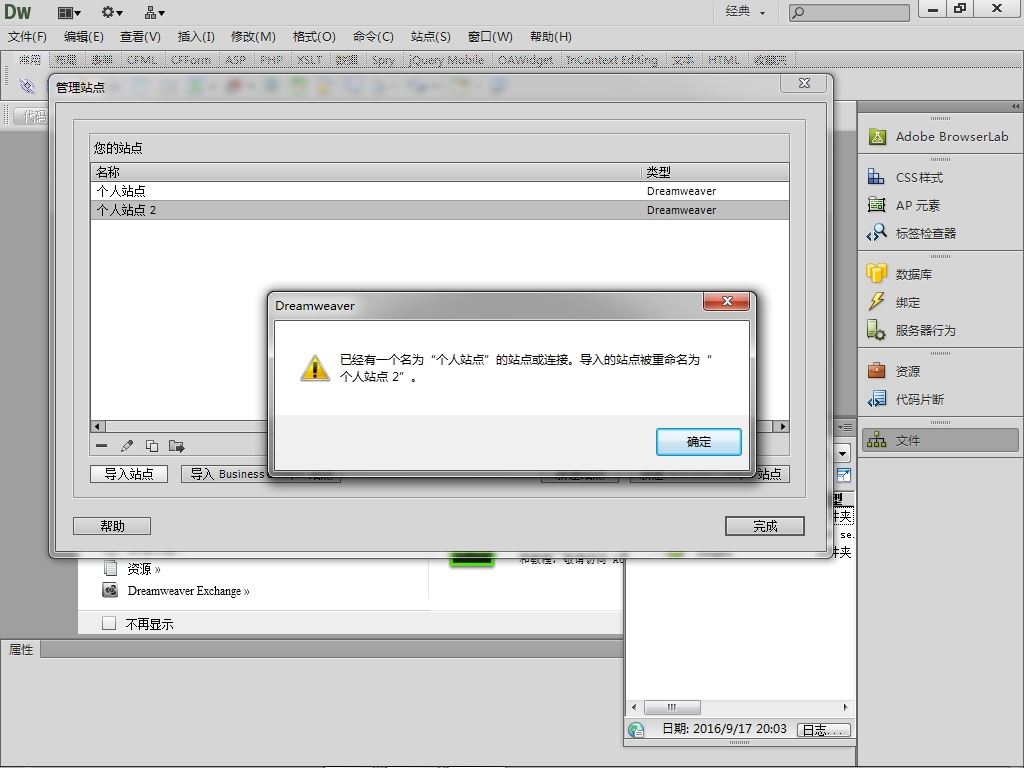1024x768 pixels.
Task: Tick the 不再显示 checkbox
Action: tap(109, 623)
